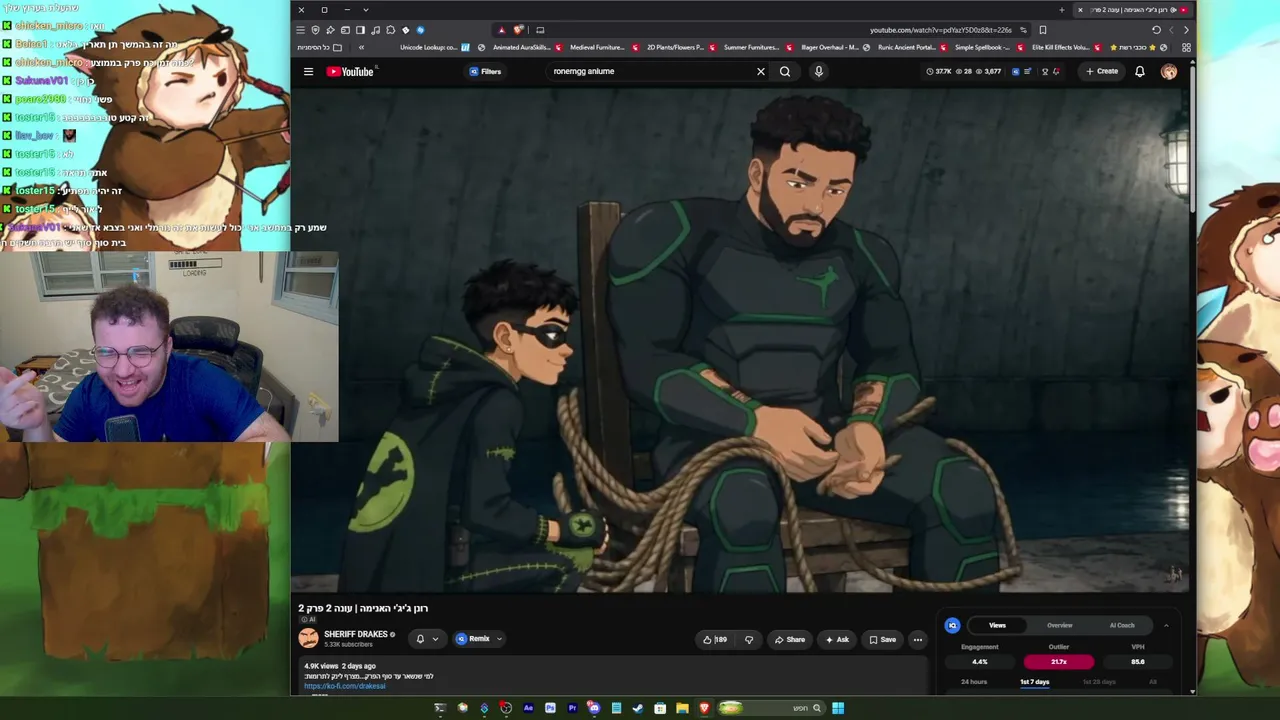
Task: Open the Create menu
Action: (x=1102, y=71)
